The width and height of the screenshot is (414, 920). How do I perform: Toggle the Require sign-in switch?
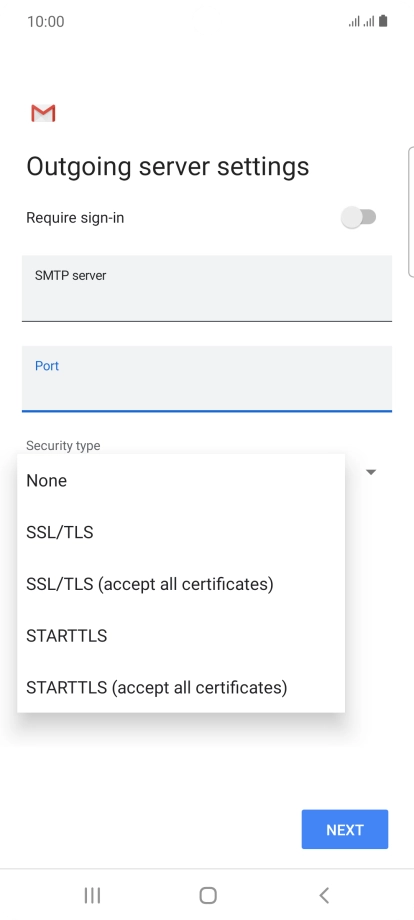pos(358,218)
